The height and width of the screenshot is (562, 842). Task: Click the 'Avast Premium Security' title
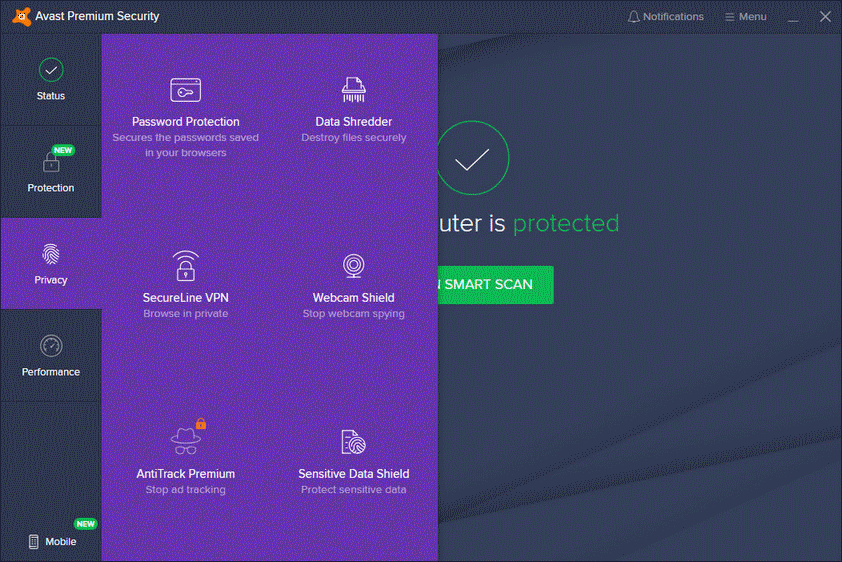click(97, 17)
